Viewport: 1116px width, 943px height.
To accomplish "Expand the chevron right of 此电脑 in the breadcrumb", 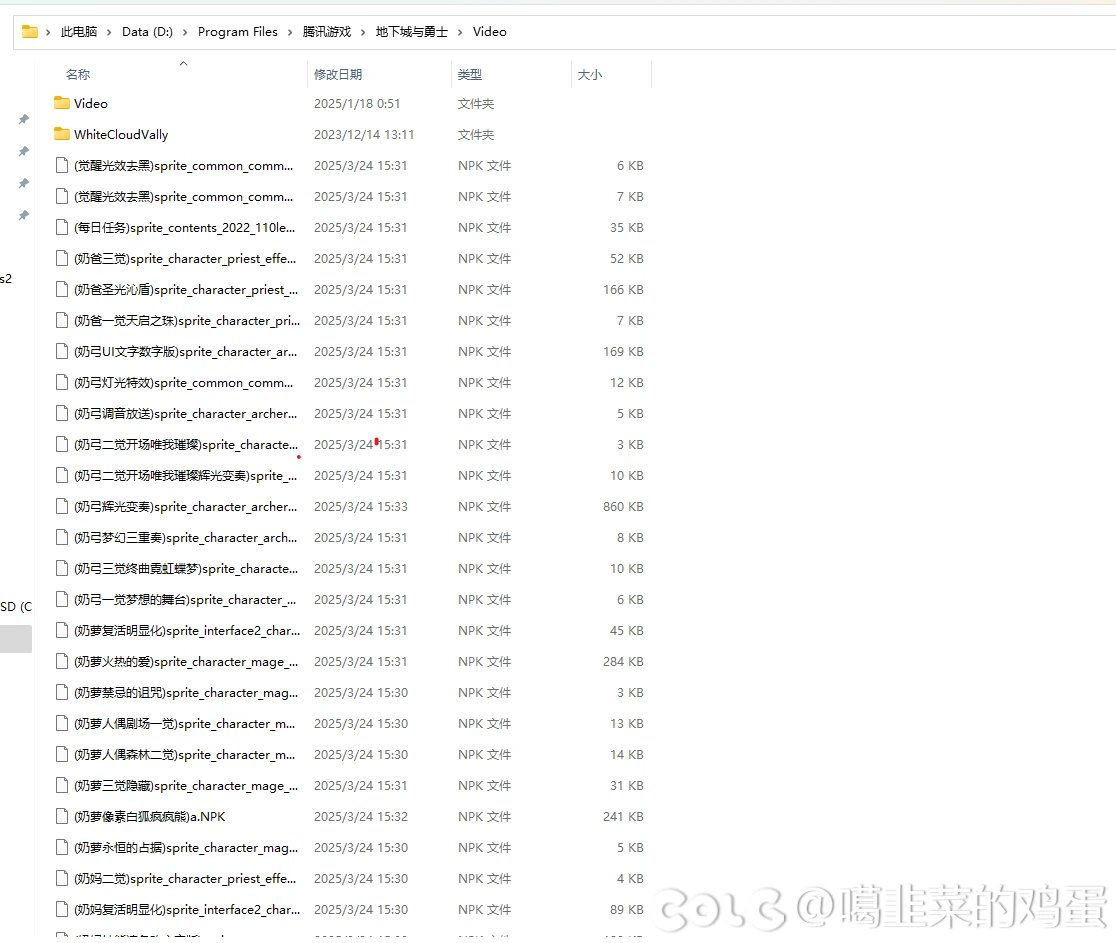I will (110, 32).
